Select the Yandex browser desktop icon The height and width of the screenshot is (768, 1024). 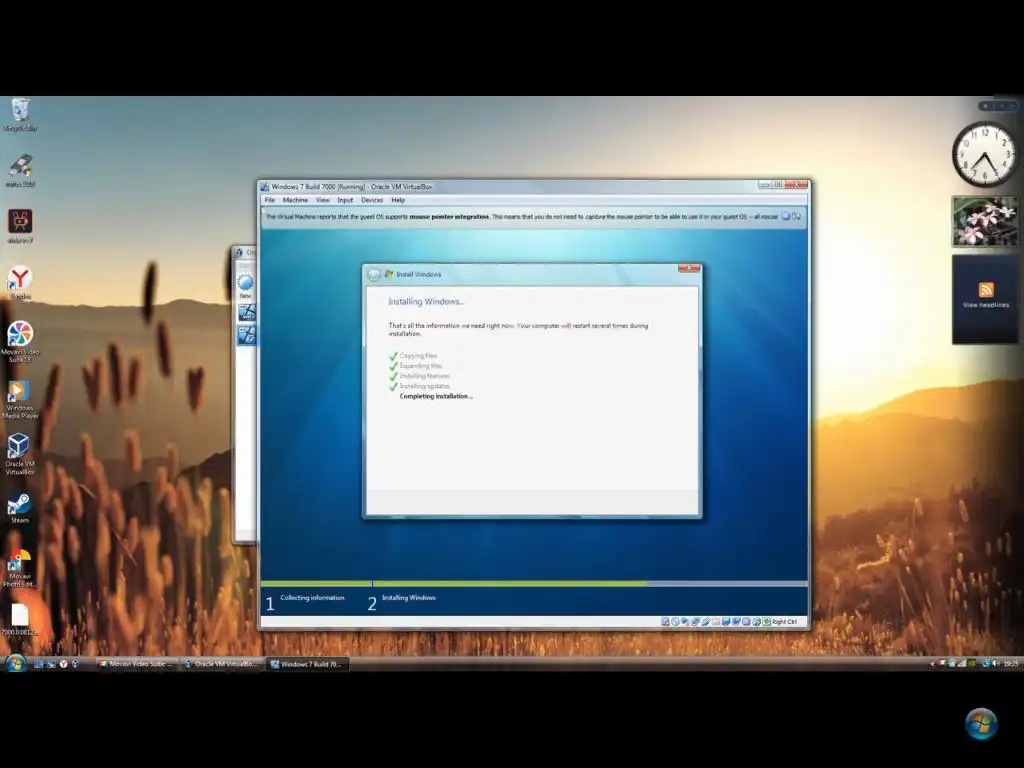pyautogui.click(x=20, y=283)
